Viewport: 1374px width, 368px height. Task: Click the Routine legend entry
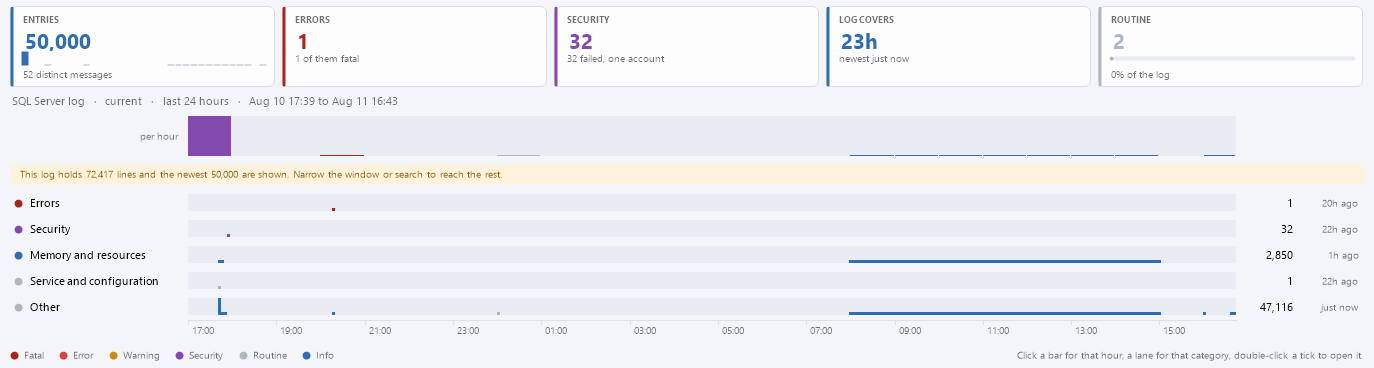tap(263, 356)
